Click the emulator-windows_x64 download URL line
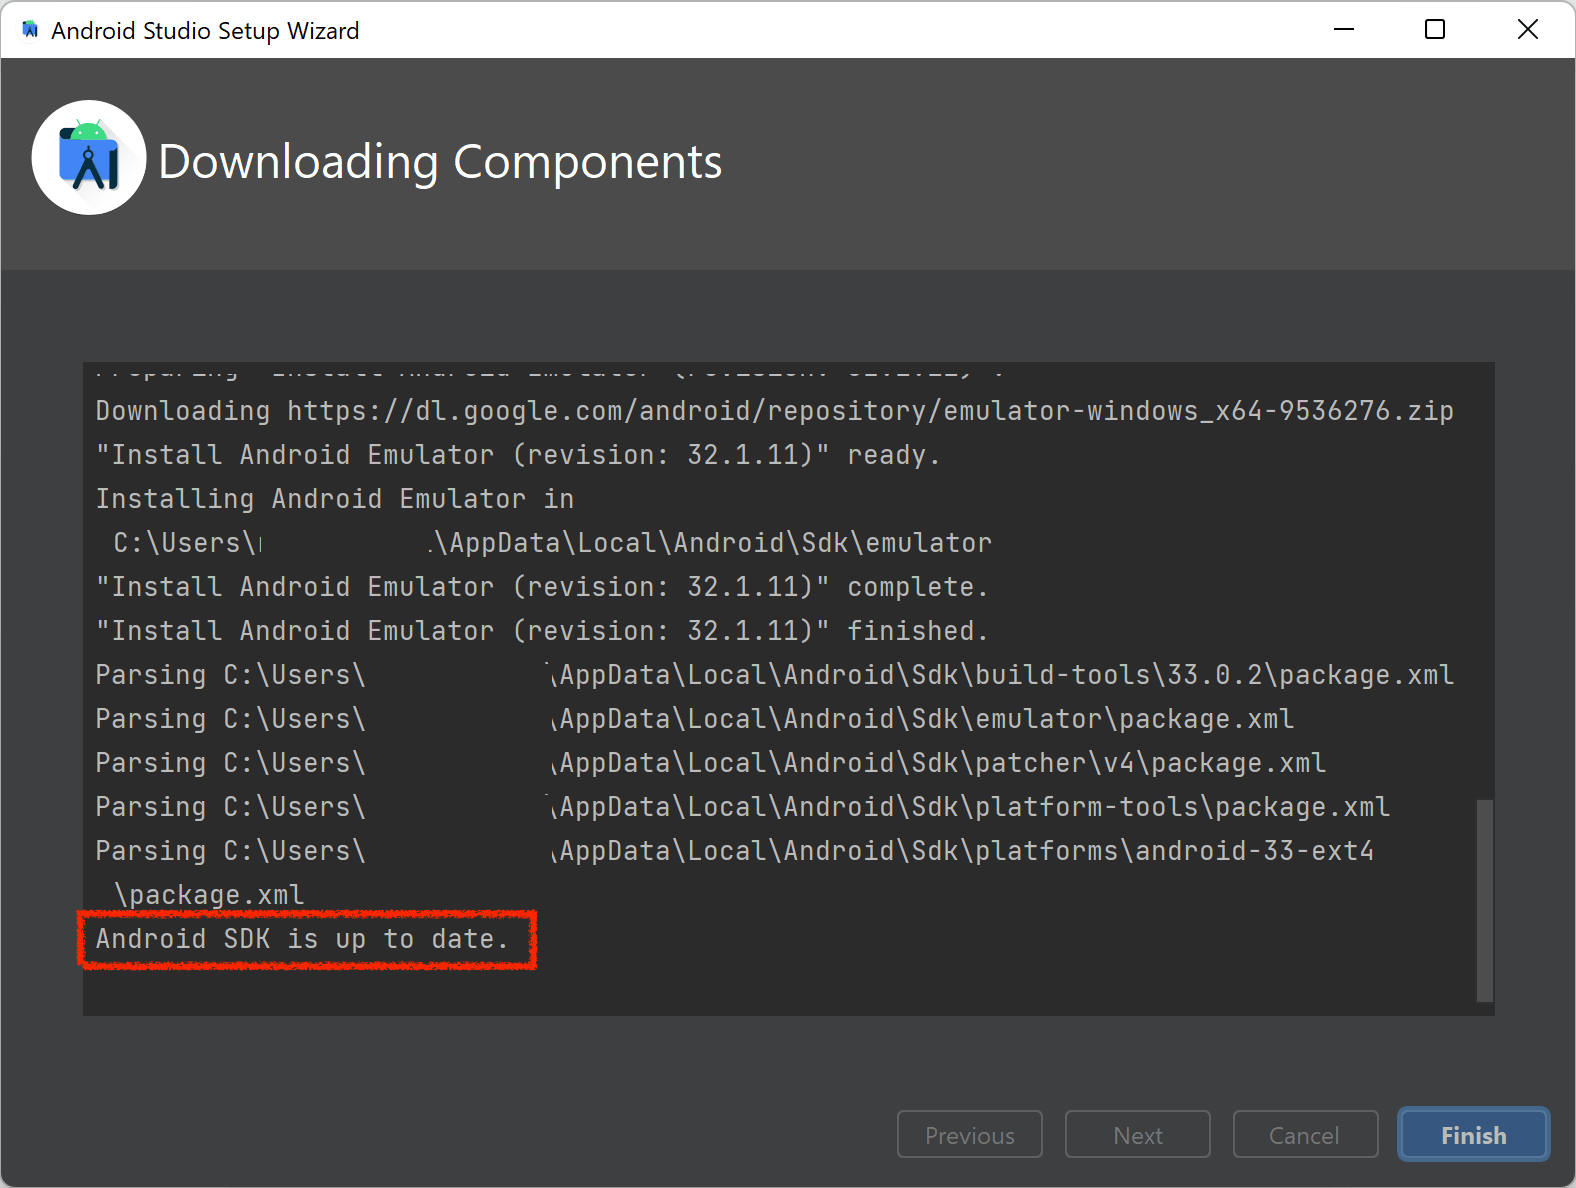The height and width of the screenshot is (1188, 1576). click(x=774, y=411)
